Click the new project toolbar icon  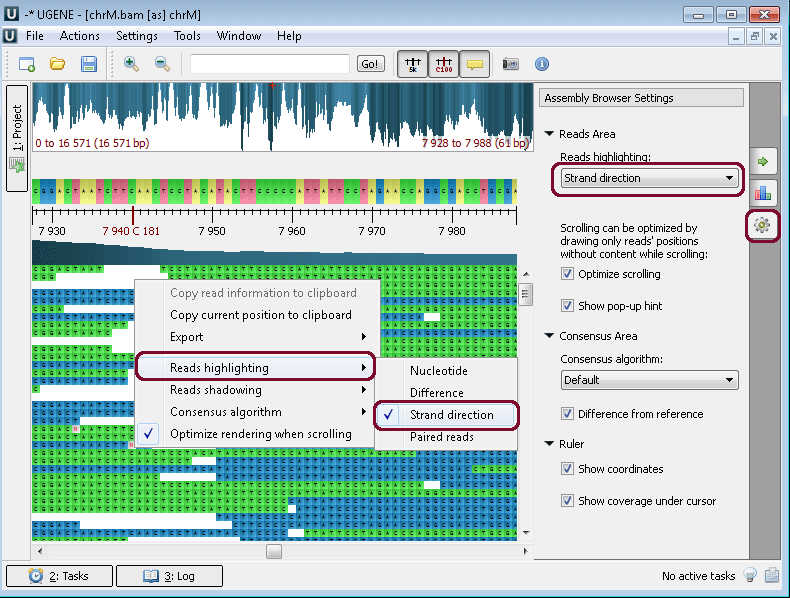pyautogui.click(x=26, y=64)
